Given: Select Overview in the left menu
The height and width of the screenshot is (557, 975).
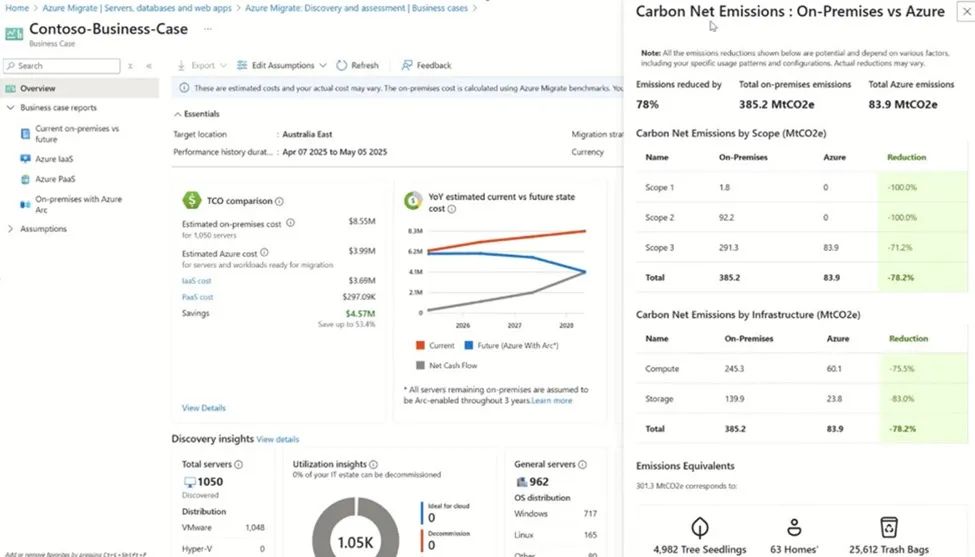Looking at the screenshot, I should coord(38,89).
